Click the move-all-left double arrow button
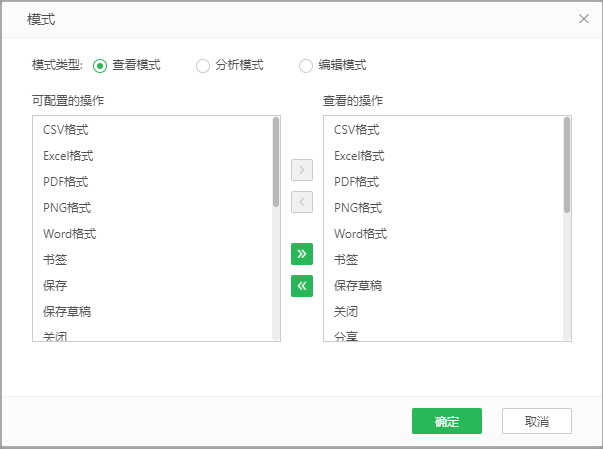The height and width of the screenshot is (449, 603). click(302, 286)
